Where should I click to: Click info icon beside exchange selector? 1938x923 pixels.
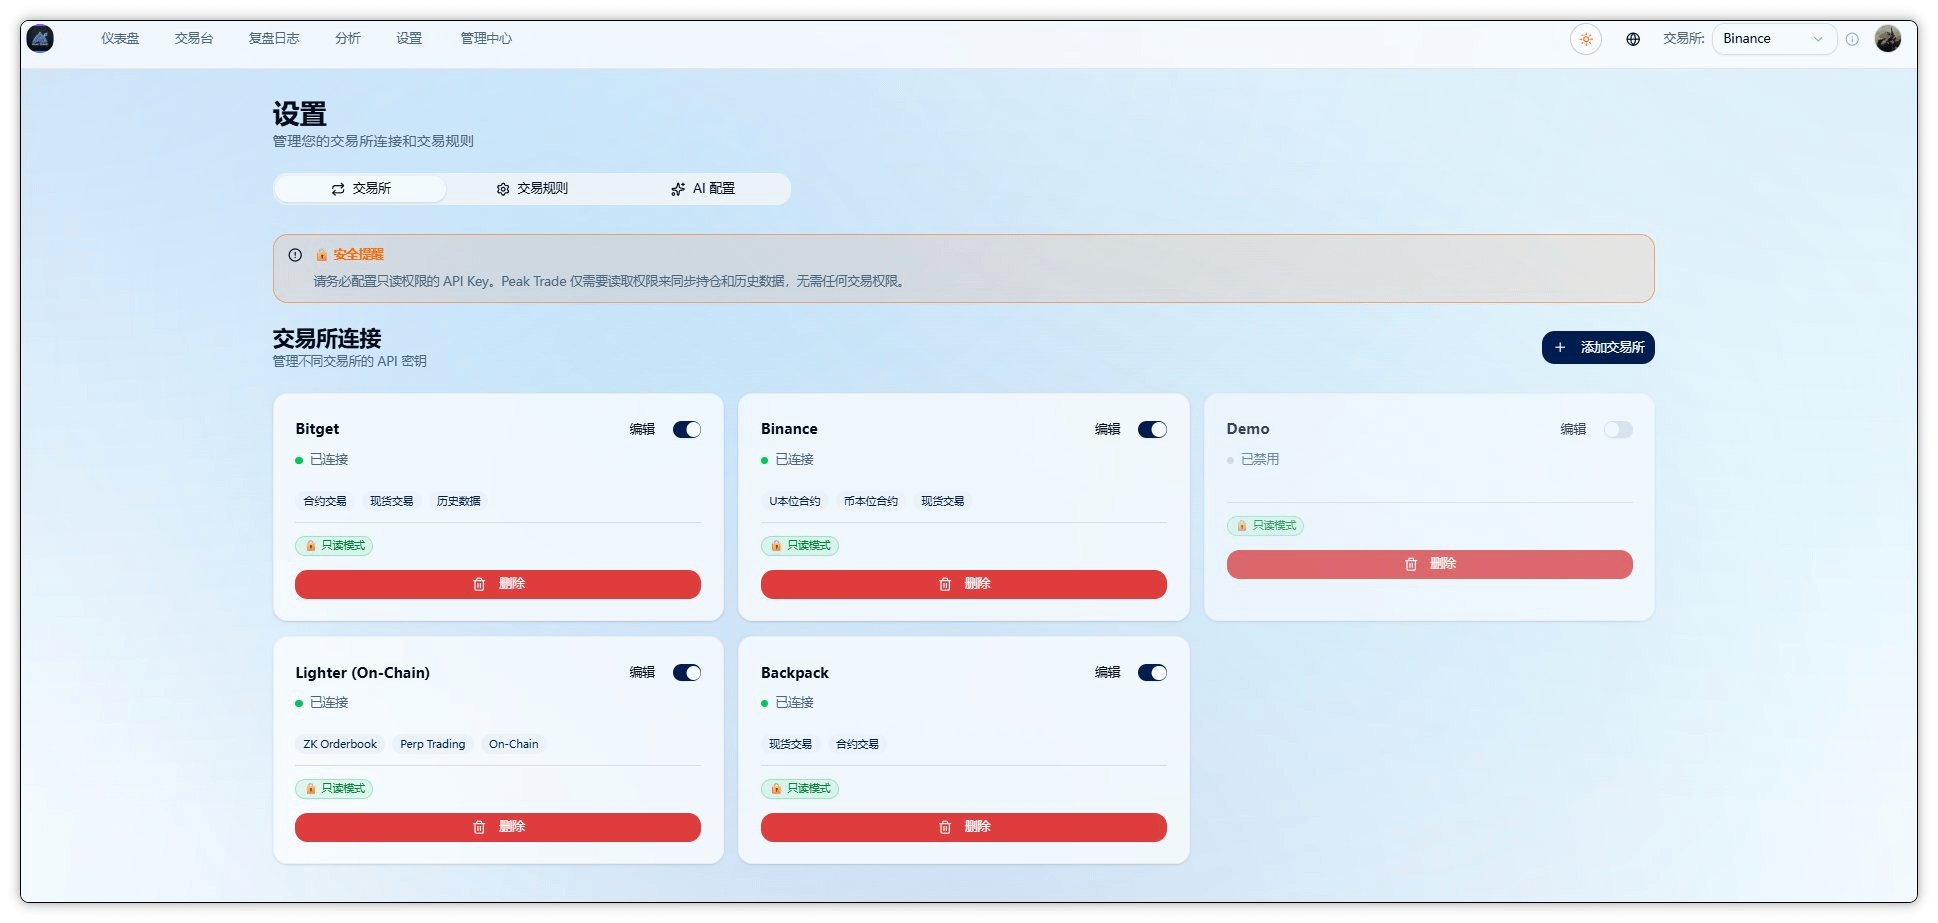point(1852,39)
